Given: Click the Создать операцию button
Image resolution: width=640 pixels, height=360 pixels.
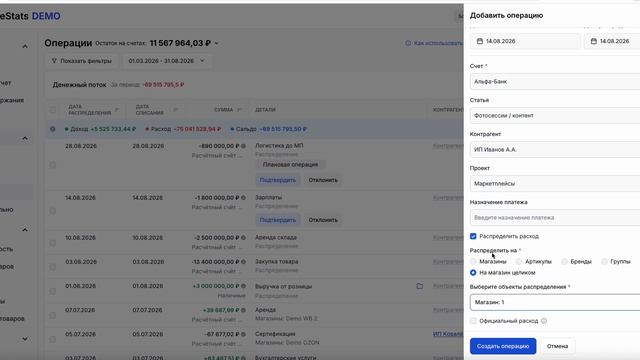Looking at the screenshot, I should point(503,346).
